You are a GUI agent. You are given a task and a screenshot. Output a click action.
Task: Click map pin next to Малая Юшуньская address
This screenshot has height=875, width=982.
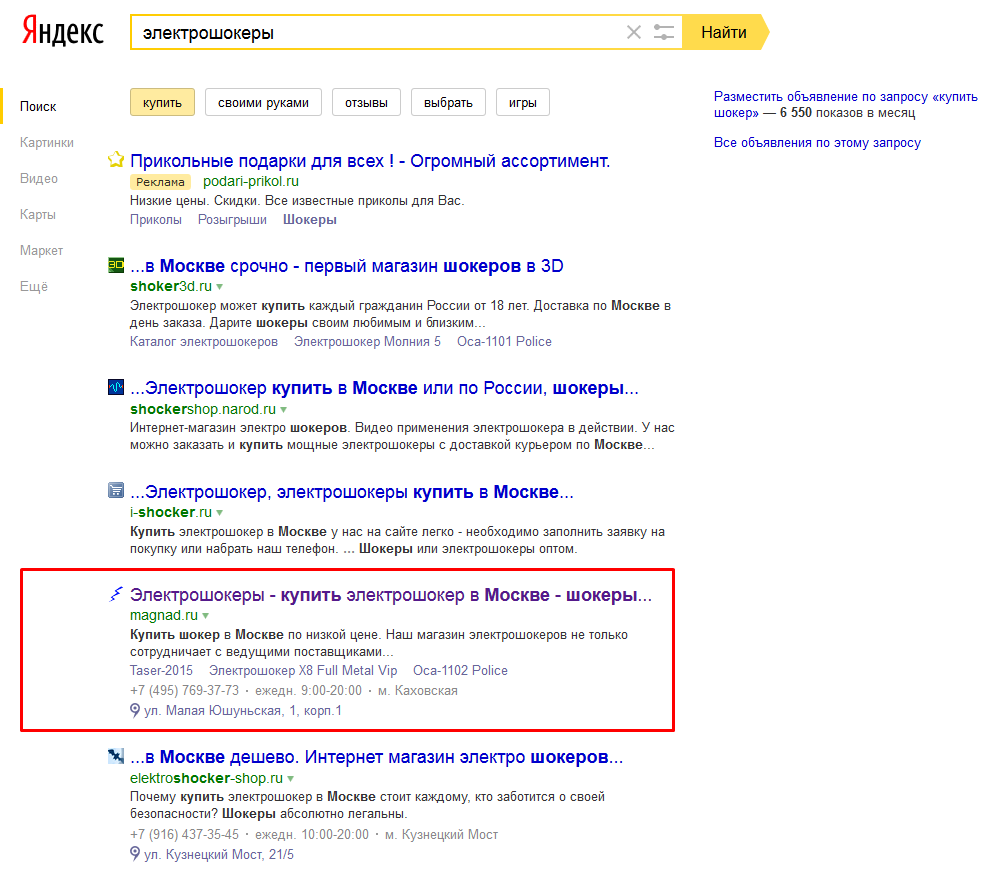(x=135, y=710)
